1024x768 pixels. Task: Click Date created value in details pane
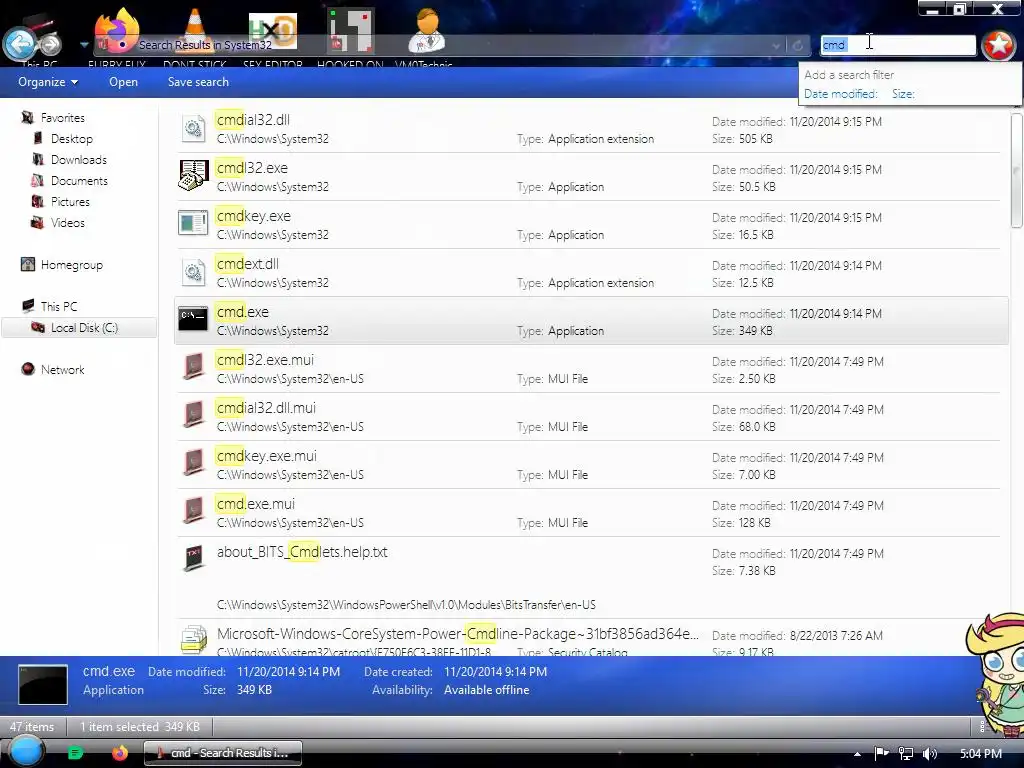[496, 671]
